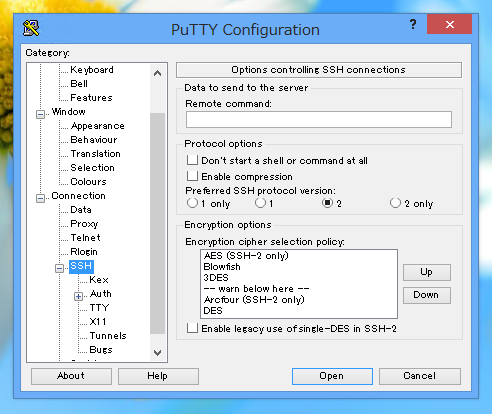
Task: Enable legacy use of single-DES in SSH-2
Action: click(192, 328)
